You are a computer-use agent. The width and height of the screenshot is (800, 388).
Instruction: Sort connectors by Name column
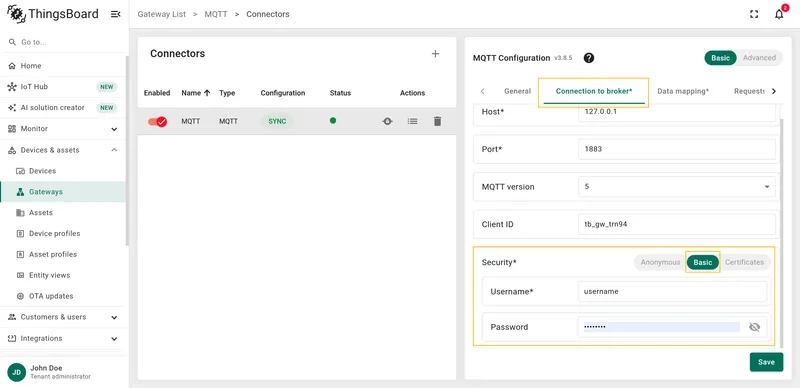(196, 93)
